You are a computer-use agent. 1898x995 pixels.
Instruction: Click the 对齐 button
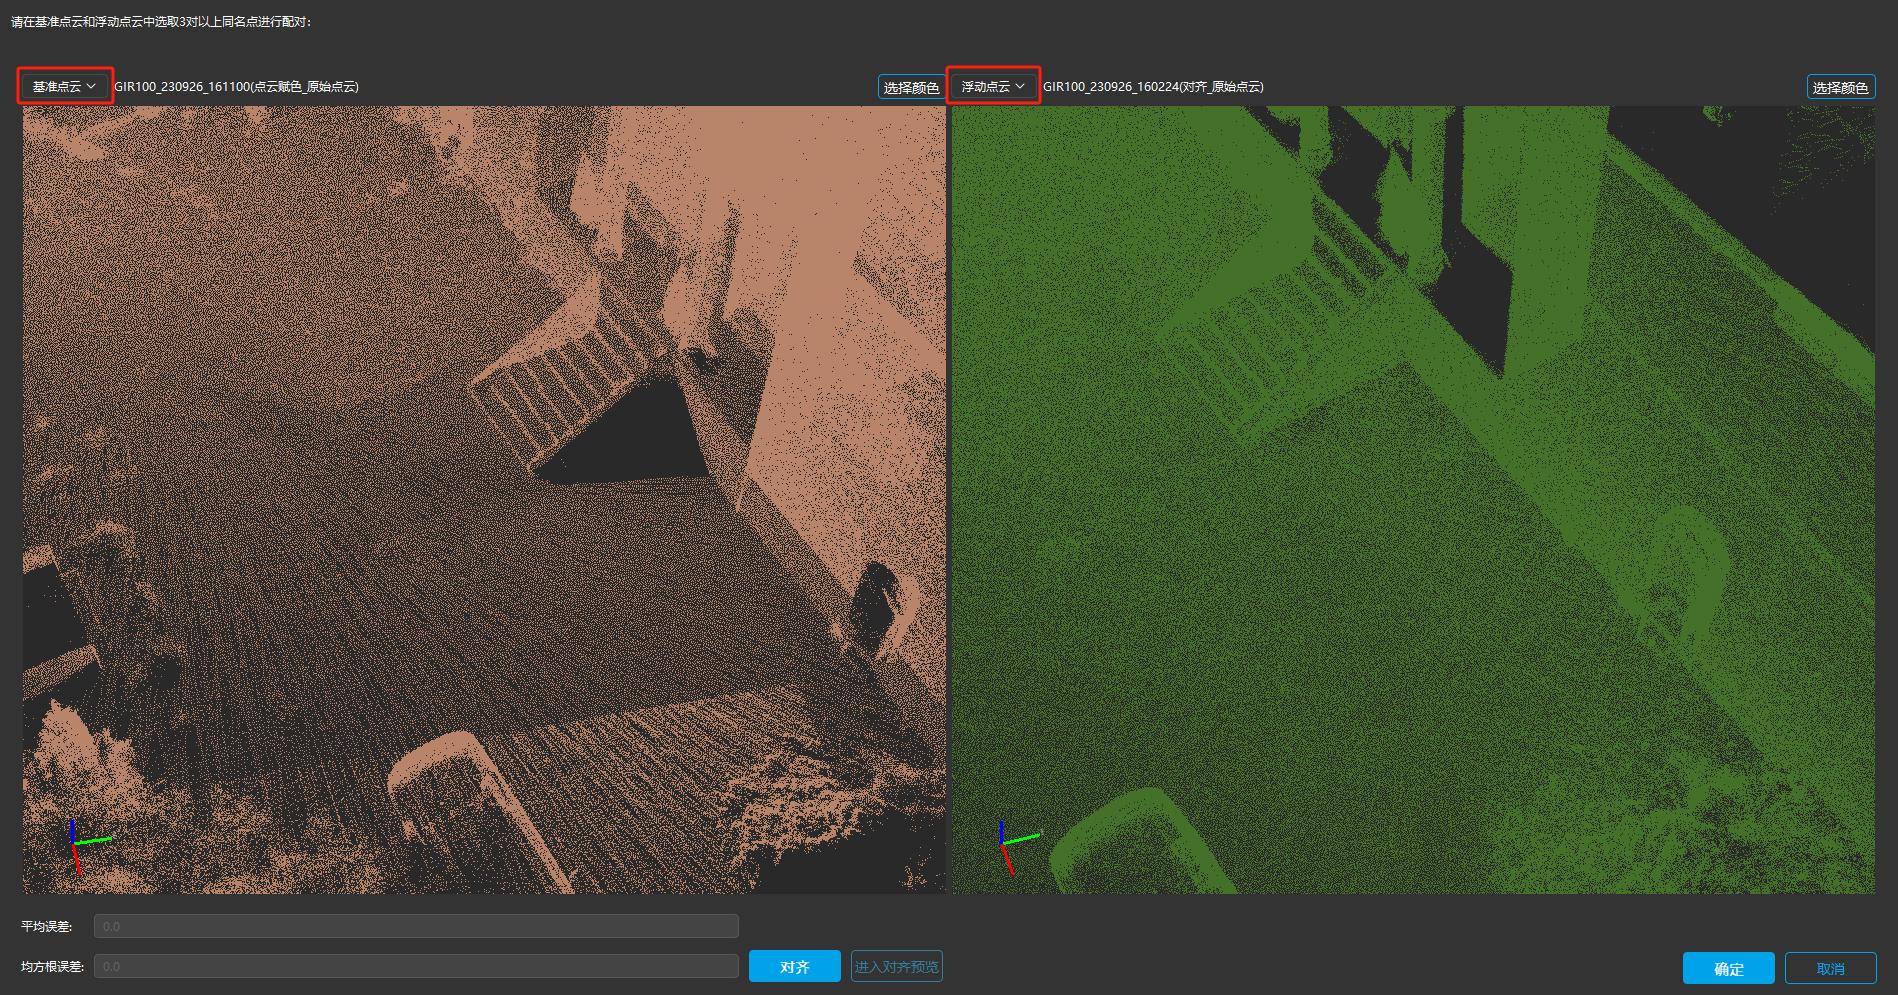click(795, 967)
